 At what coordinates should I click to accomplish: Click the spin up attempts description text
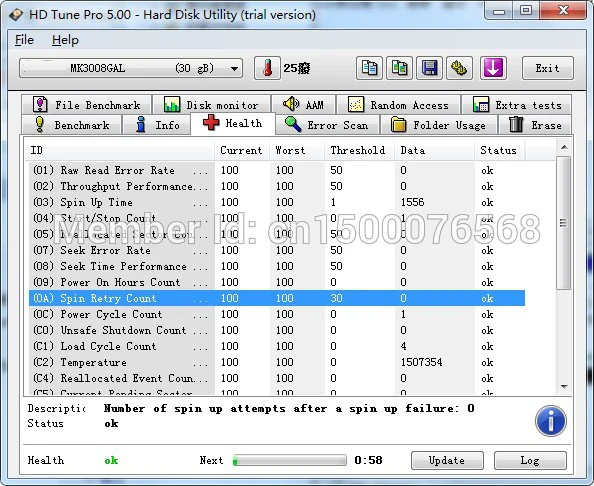coord(289,408)
